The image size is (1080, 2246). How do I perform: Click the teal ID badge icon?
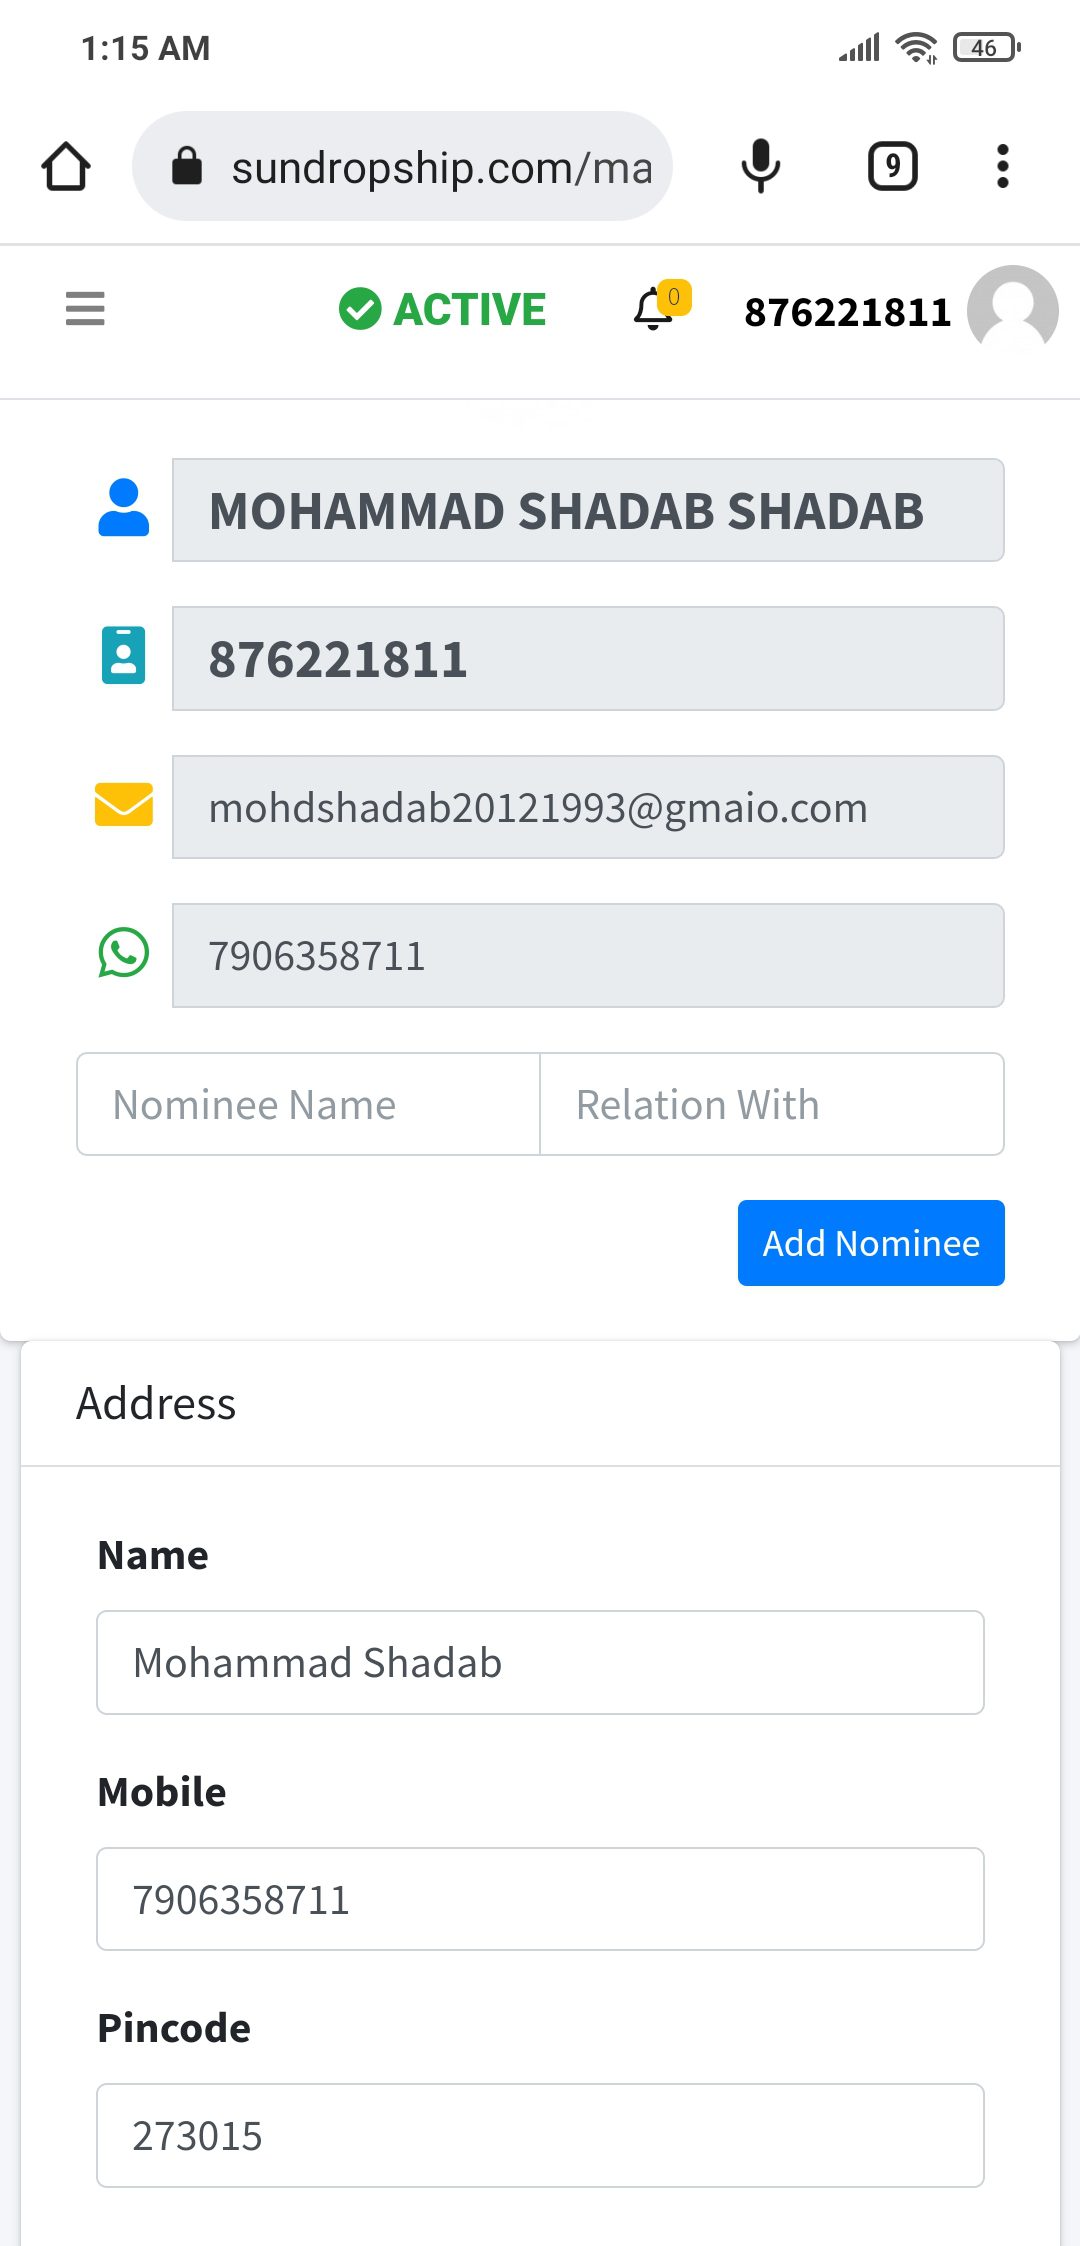(x=124, y=656)
